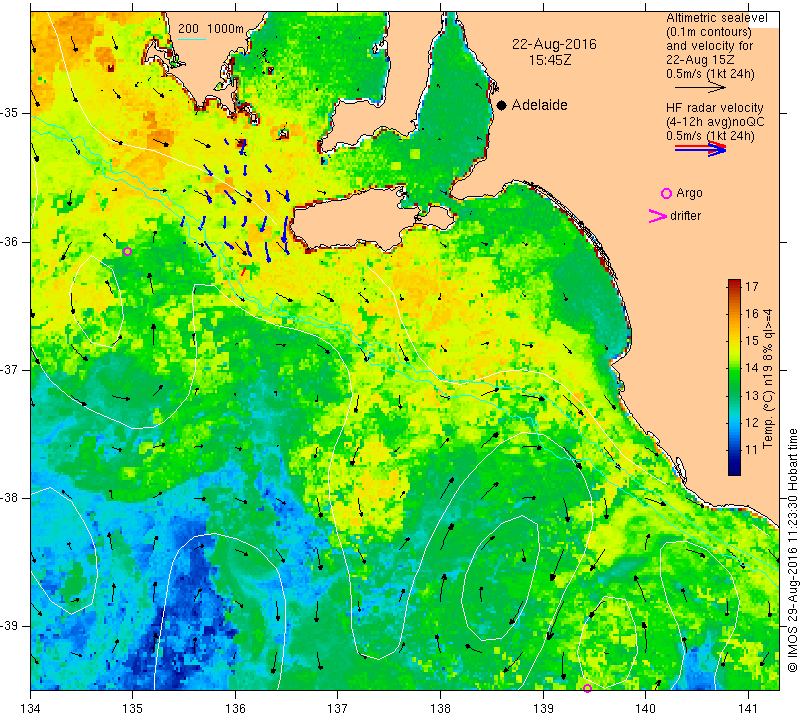
Task: Click the 14 degree green on colorbar
Action: (734, 367)
